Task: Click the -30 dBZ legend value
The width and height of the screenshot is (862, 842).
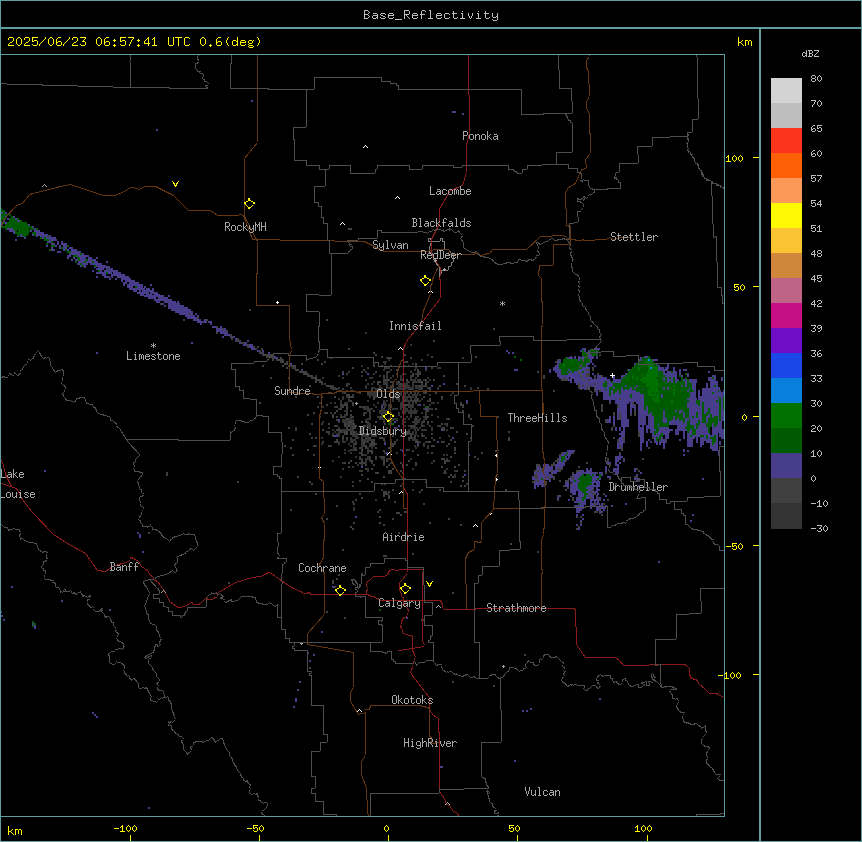Action: click(x=819, y=528)
